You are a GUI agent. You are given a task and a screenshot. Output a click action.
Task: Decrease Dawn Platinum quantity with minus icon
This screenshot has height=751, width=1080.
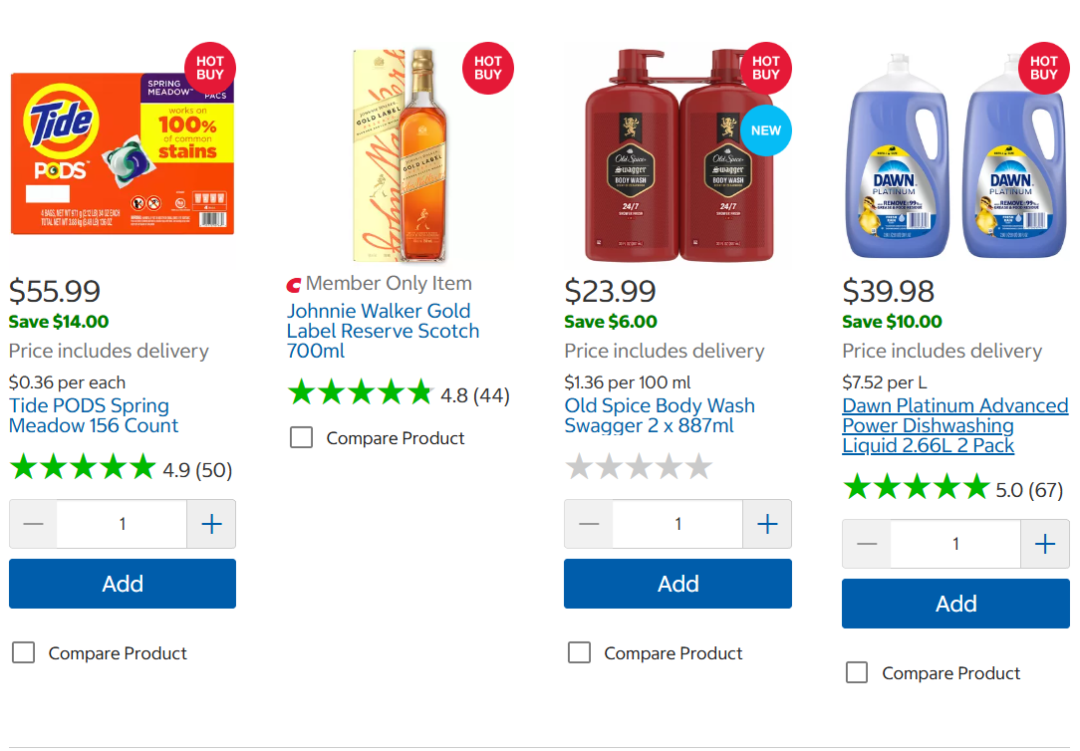(867, 544)
